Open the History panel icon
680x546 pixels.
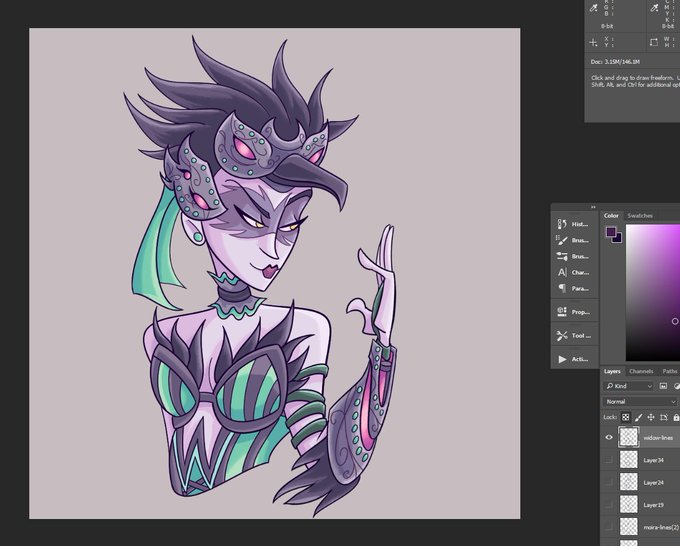[562, 224]
